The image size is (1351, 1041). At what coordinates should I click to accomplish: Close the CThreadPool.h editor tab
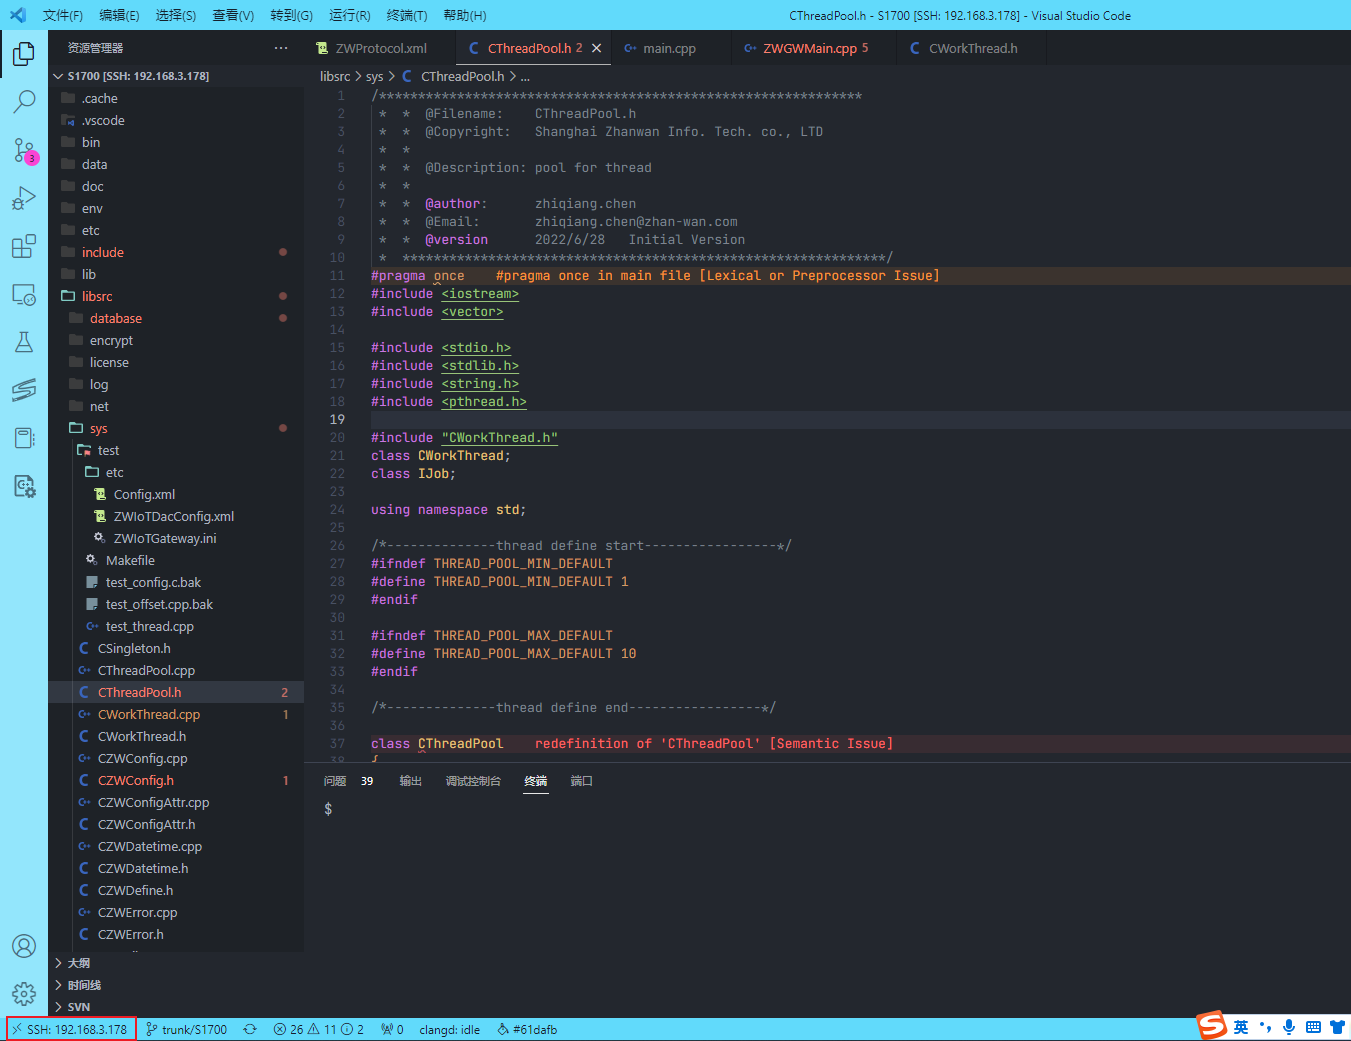[597, 48]
